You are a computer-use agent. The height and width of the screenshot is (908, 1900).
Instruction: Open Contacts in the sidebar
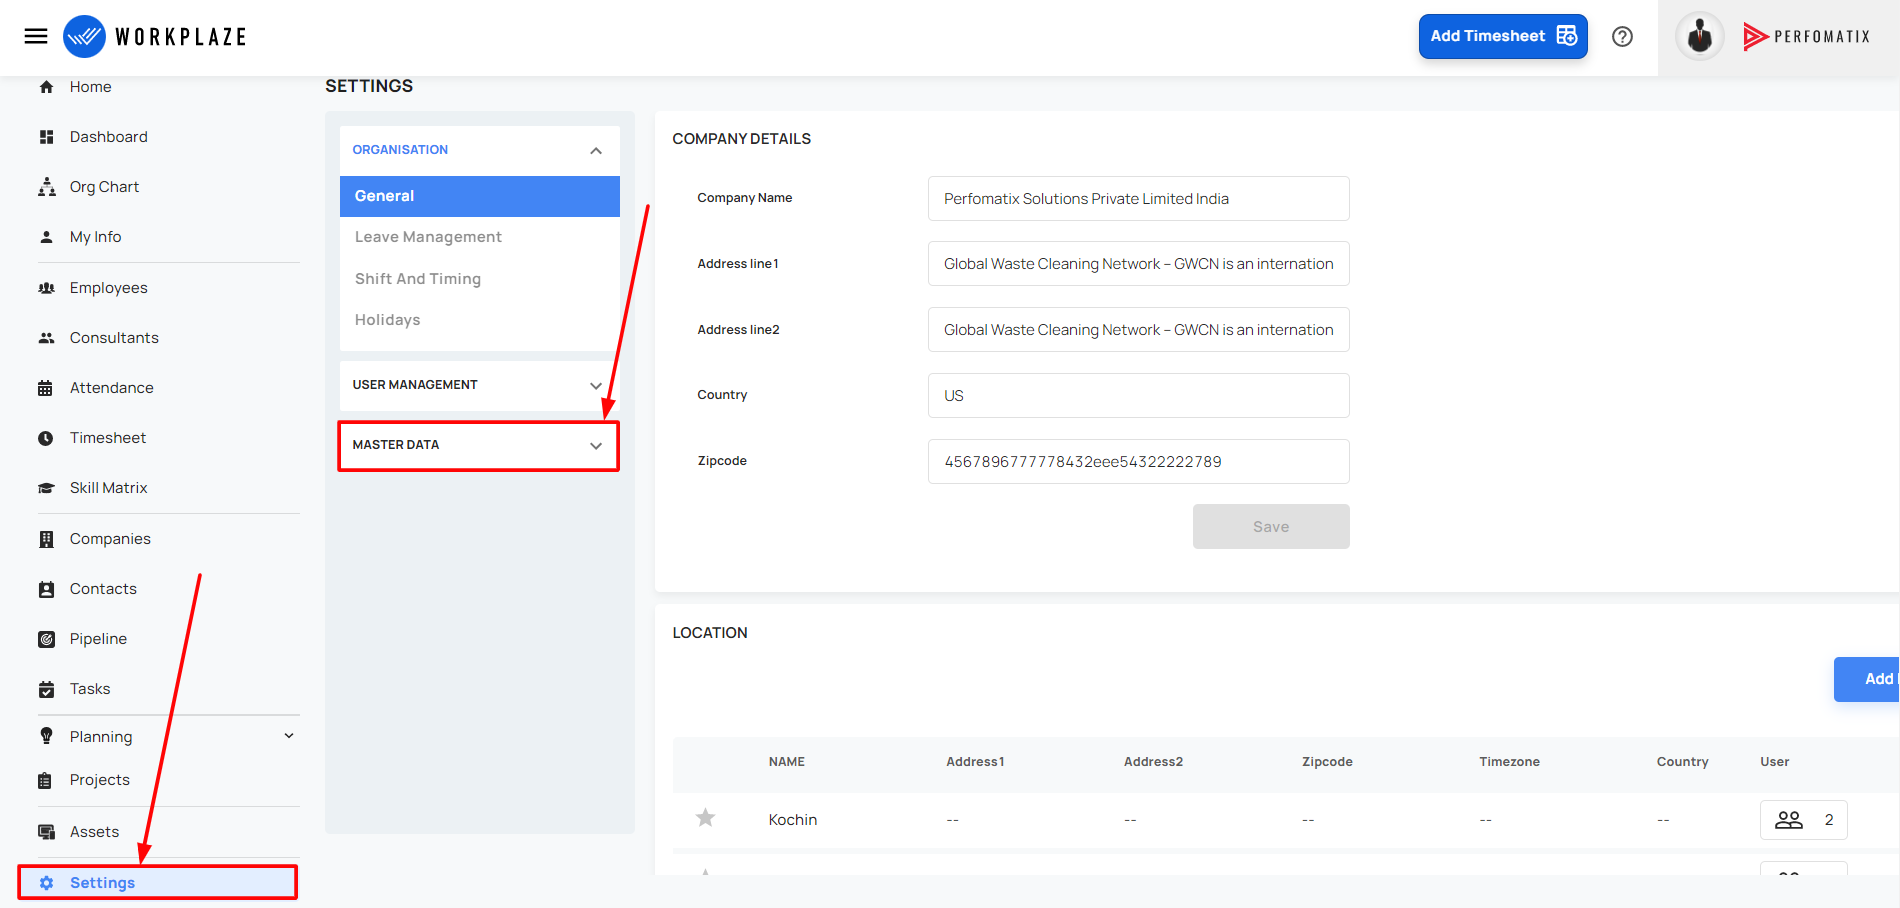click(x=103, y=589)
